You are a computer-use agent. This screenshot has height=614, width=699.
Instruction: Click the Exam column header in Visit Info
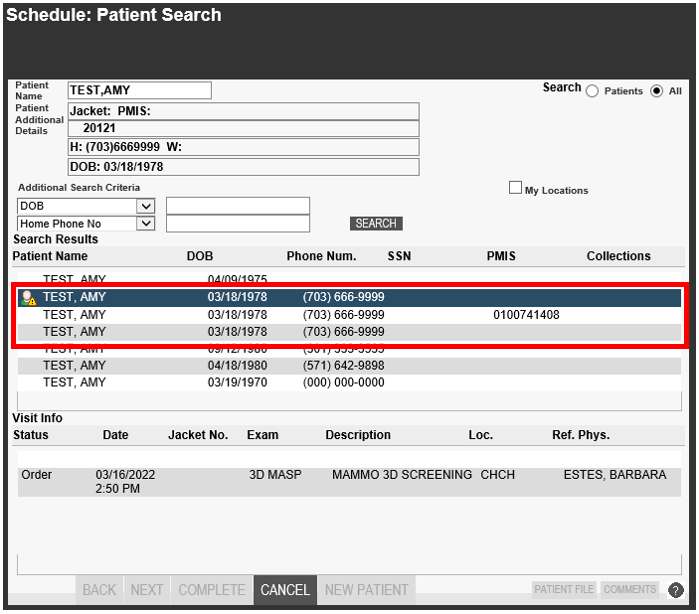(263, 435)
